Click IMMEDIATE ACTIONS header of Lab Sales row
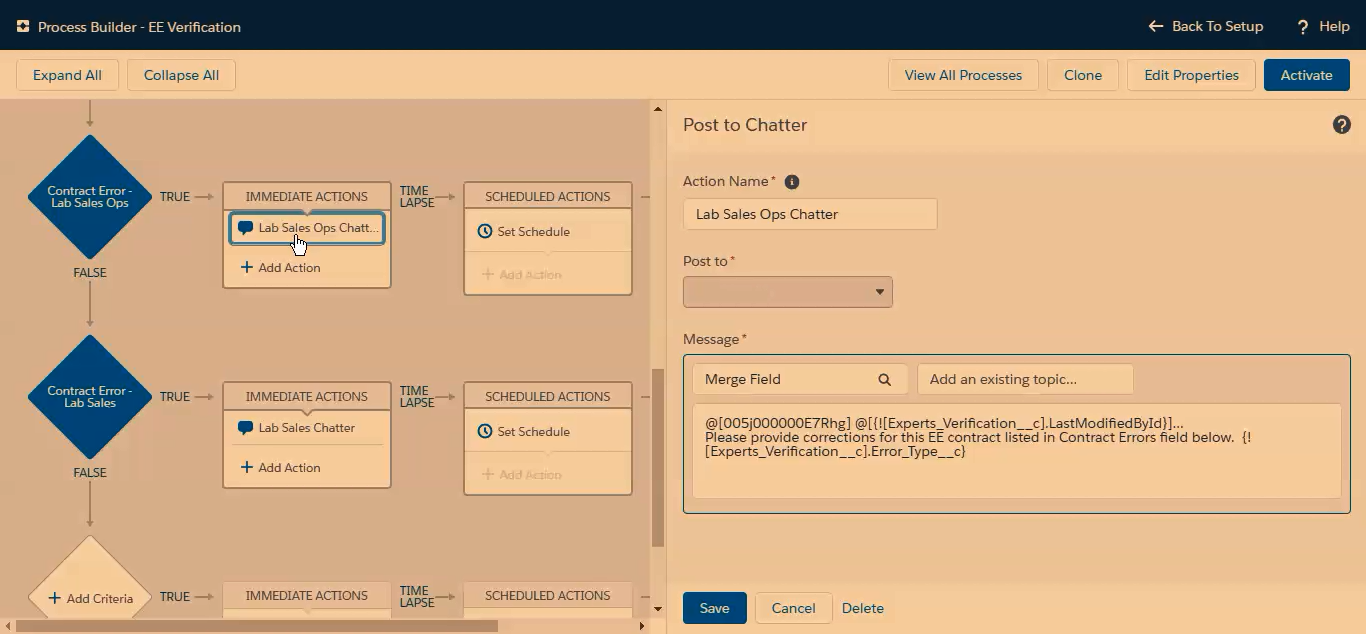The height and width of the screenshot is (634, 1366). tap(307, 397)
